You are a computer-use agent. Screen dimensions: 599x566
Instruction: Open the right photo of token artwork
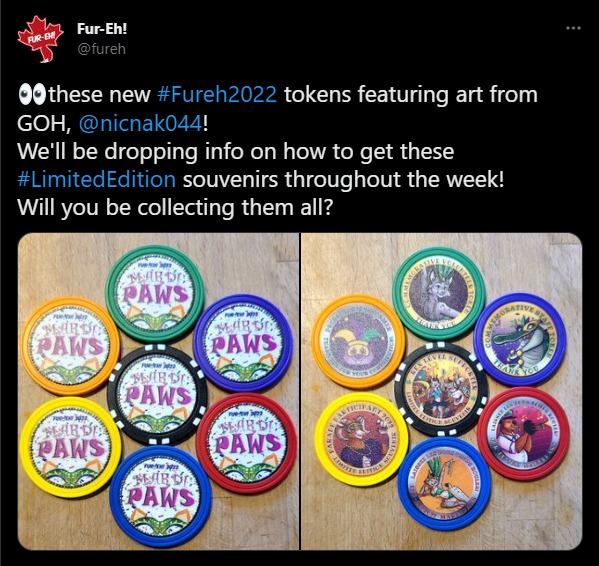click(x=442, y=391)
